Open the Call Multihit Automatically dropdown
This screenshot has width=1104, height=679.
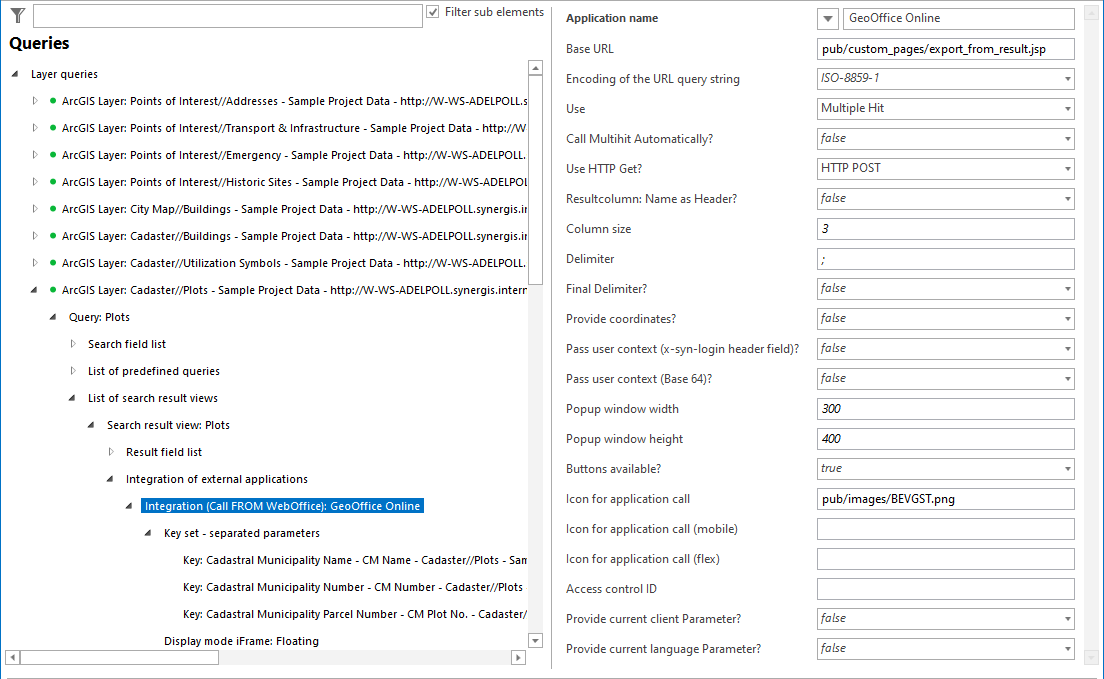point(1066,138)
